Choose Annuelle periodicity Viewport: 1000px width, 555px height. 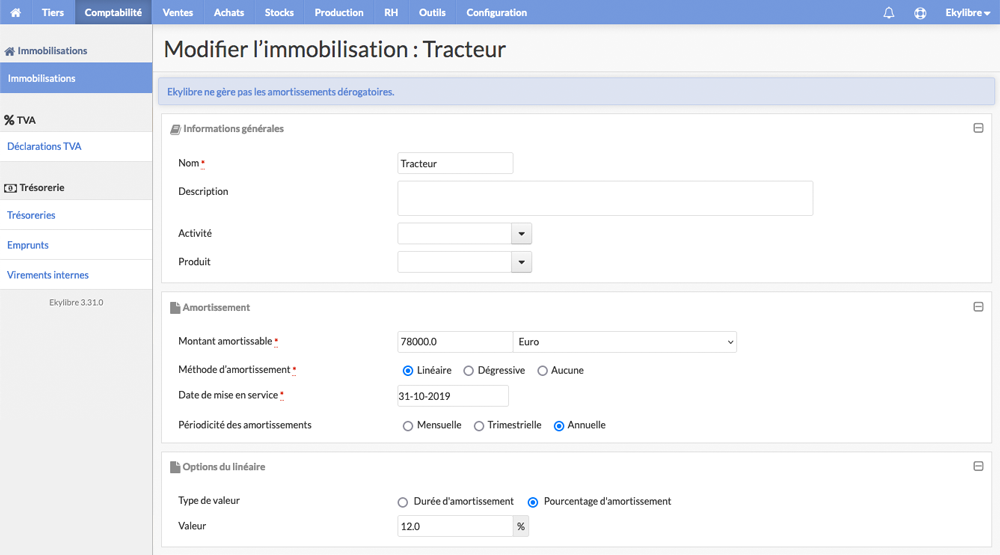point(559,426)
